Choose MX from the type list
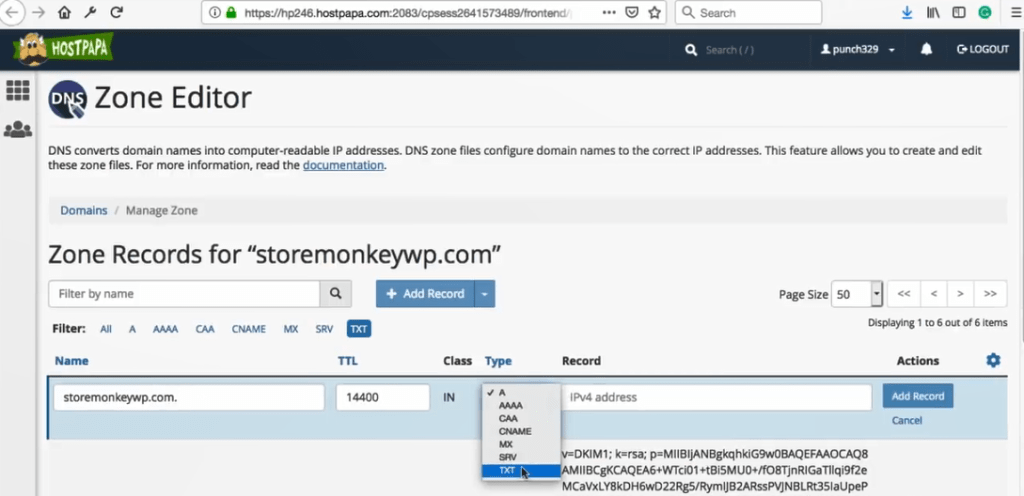1024x496 pixels. click(x=521, y=444)
